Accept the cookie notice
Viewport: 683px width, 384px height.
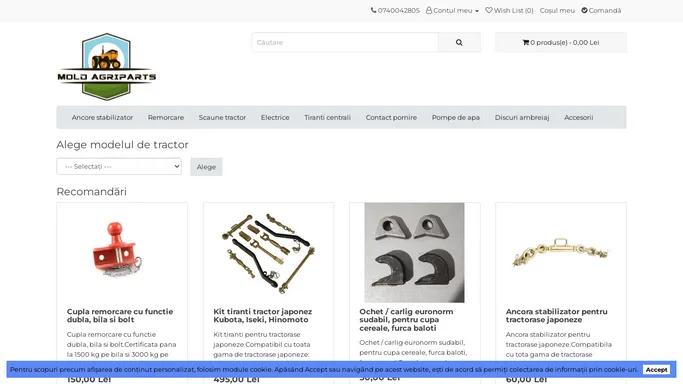(656, 370)
